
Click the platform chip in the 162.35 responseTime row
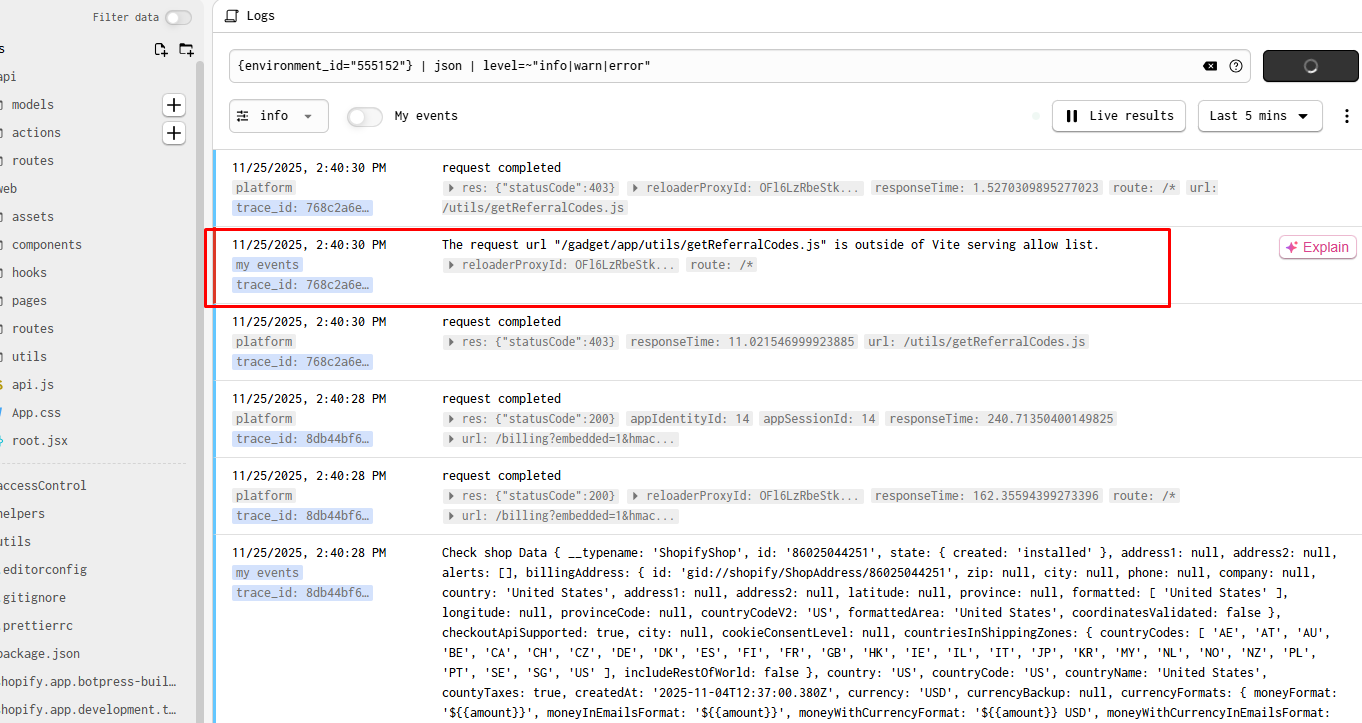pyautogui.click(x=264, y=496)
